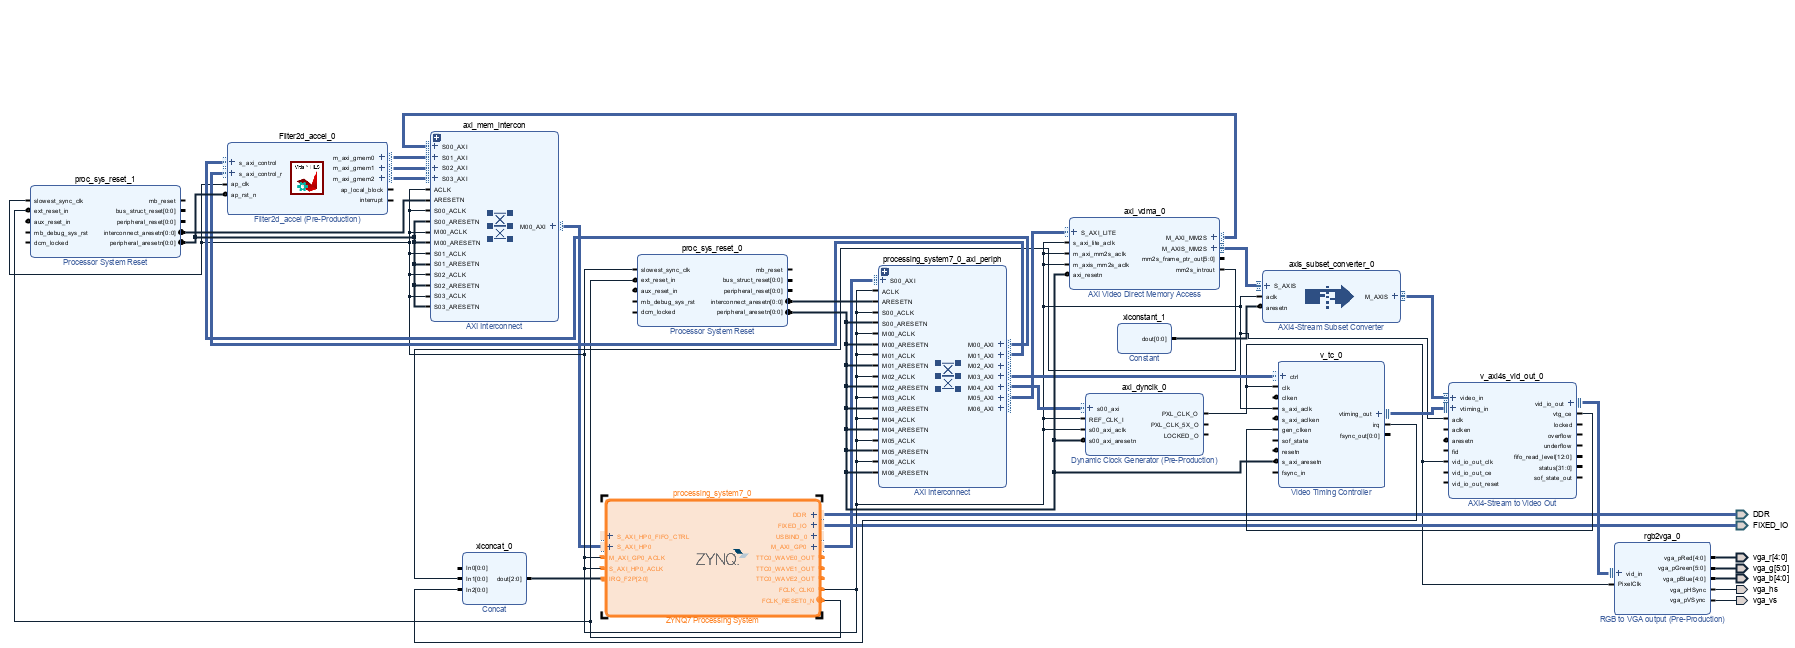Select the xlconcat_0 Concat block
The width and height of the screenshot is (1795, 648).
[x=494, y=579]
